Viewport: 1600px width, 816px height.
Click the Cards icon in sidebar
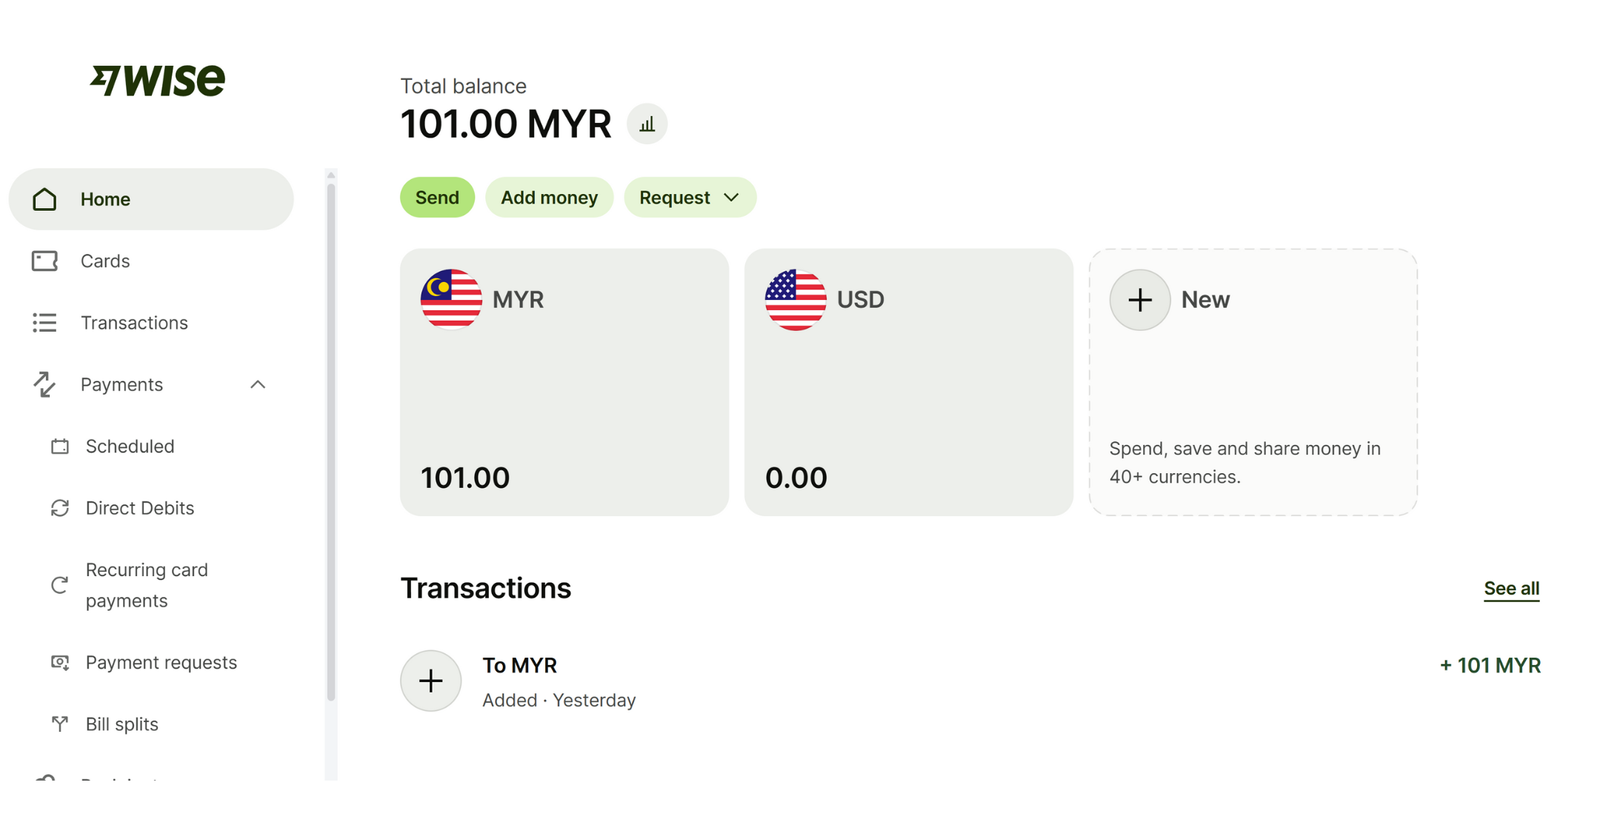coord(45,261)
